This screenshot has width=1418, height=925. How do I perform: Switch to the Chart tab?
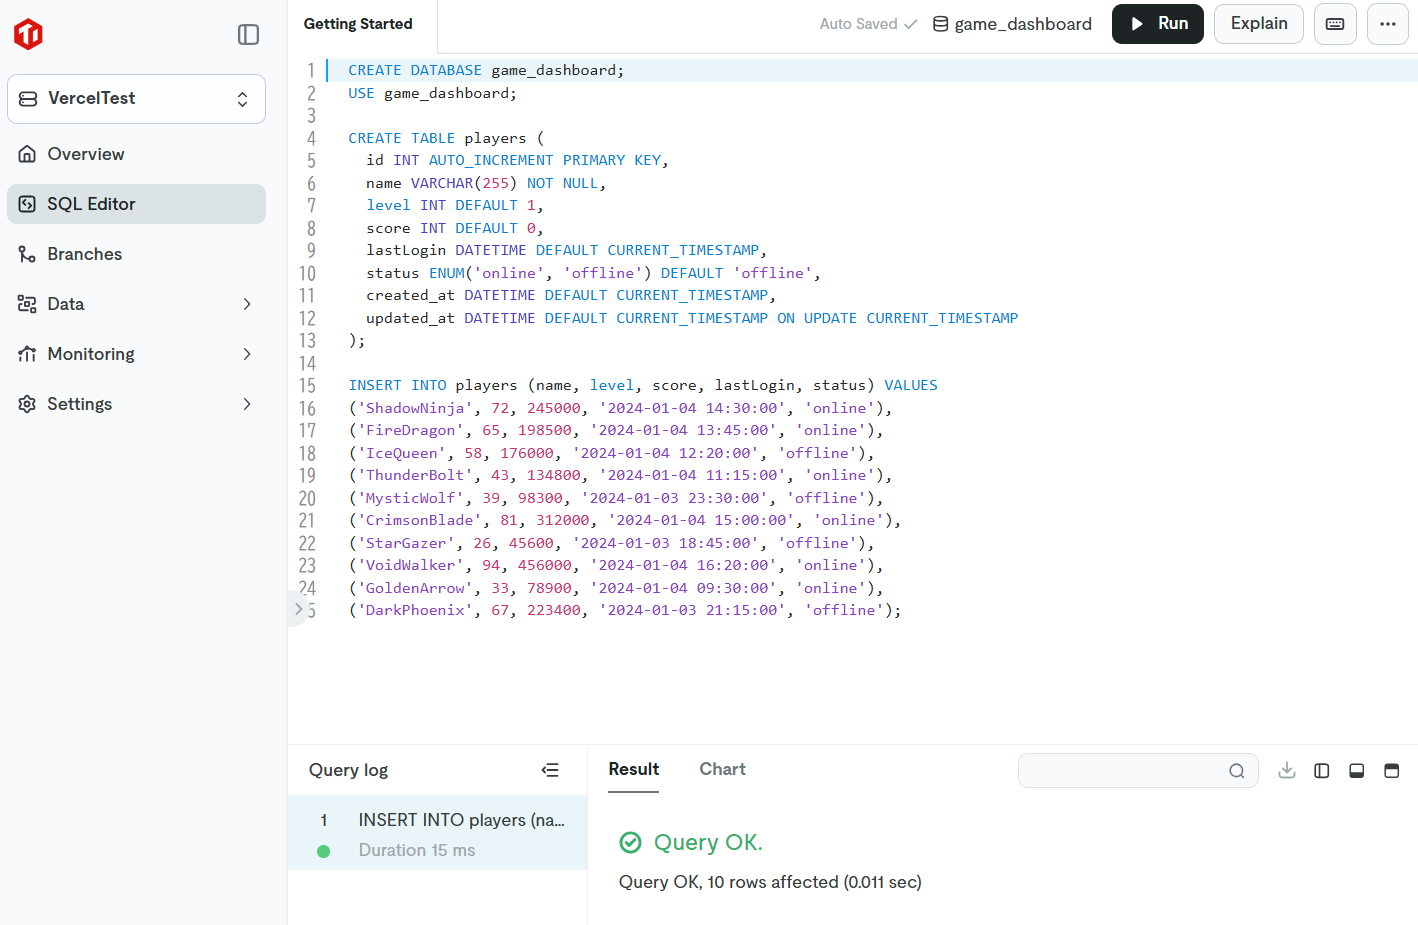pos(722,769)
